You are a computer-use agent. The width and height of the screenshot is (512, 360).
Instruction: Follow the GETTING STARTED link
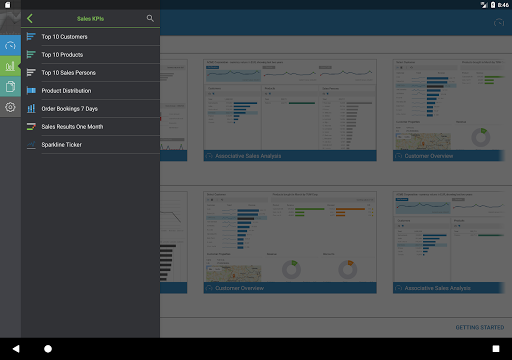coord(480,327)
